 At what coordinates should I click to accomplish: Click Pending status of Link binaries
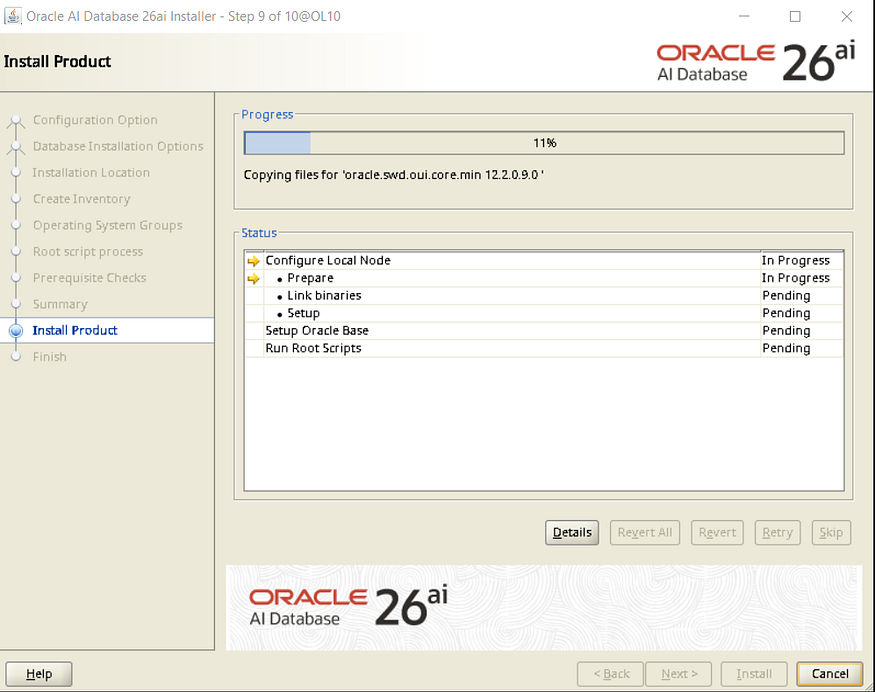786,296
